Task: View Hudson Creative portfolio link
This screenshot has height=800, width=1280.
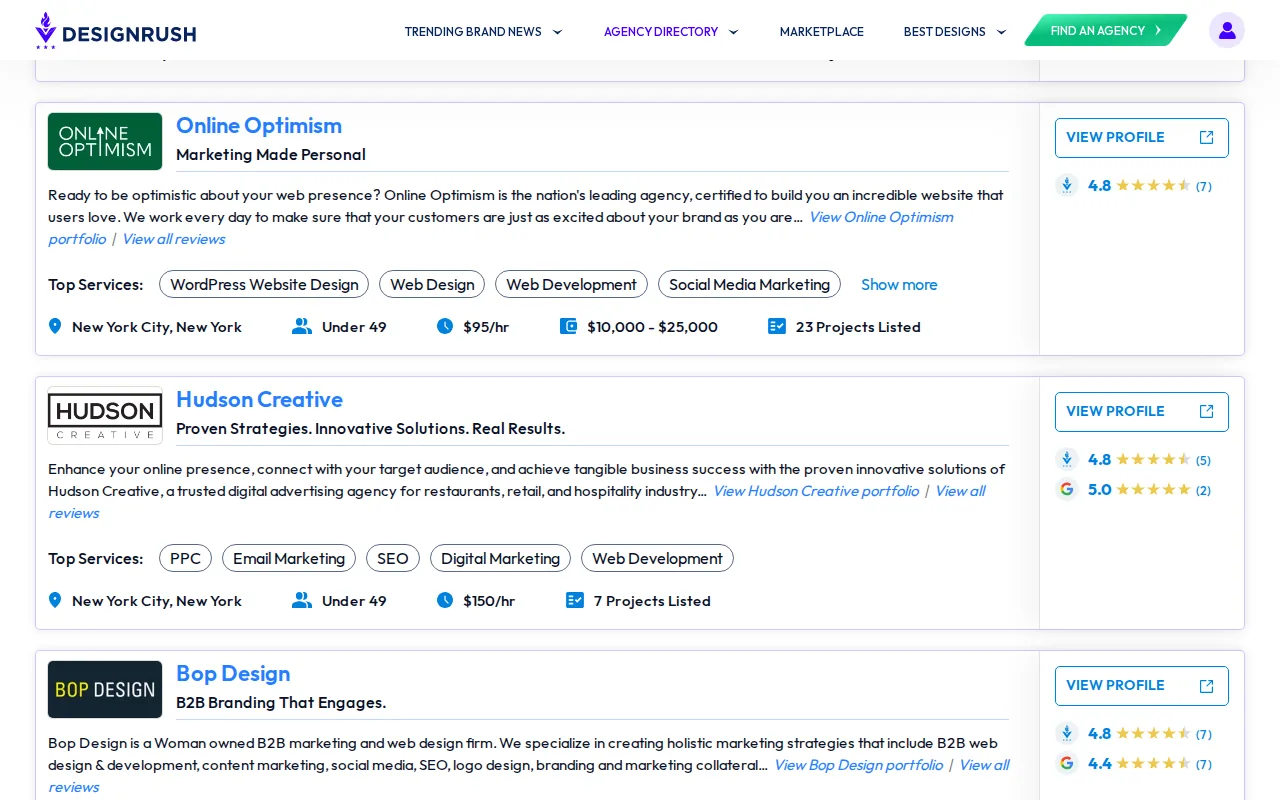Action: [x=816, y=491]
